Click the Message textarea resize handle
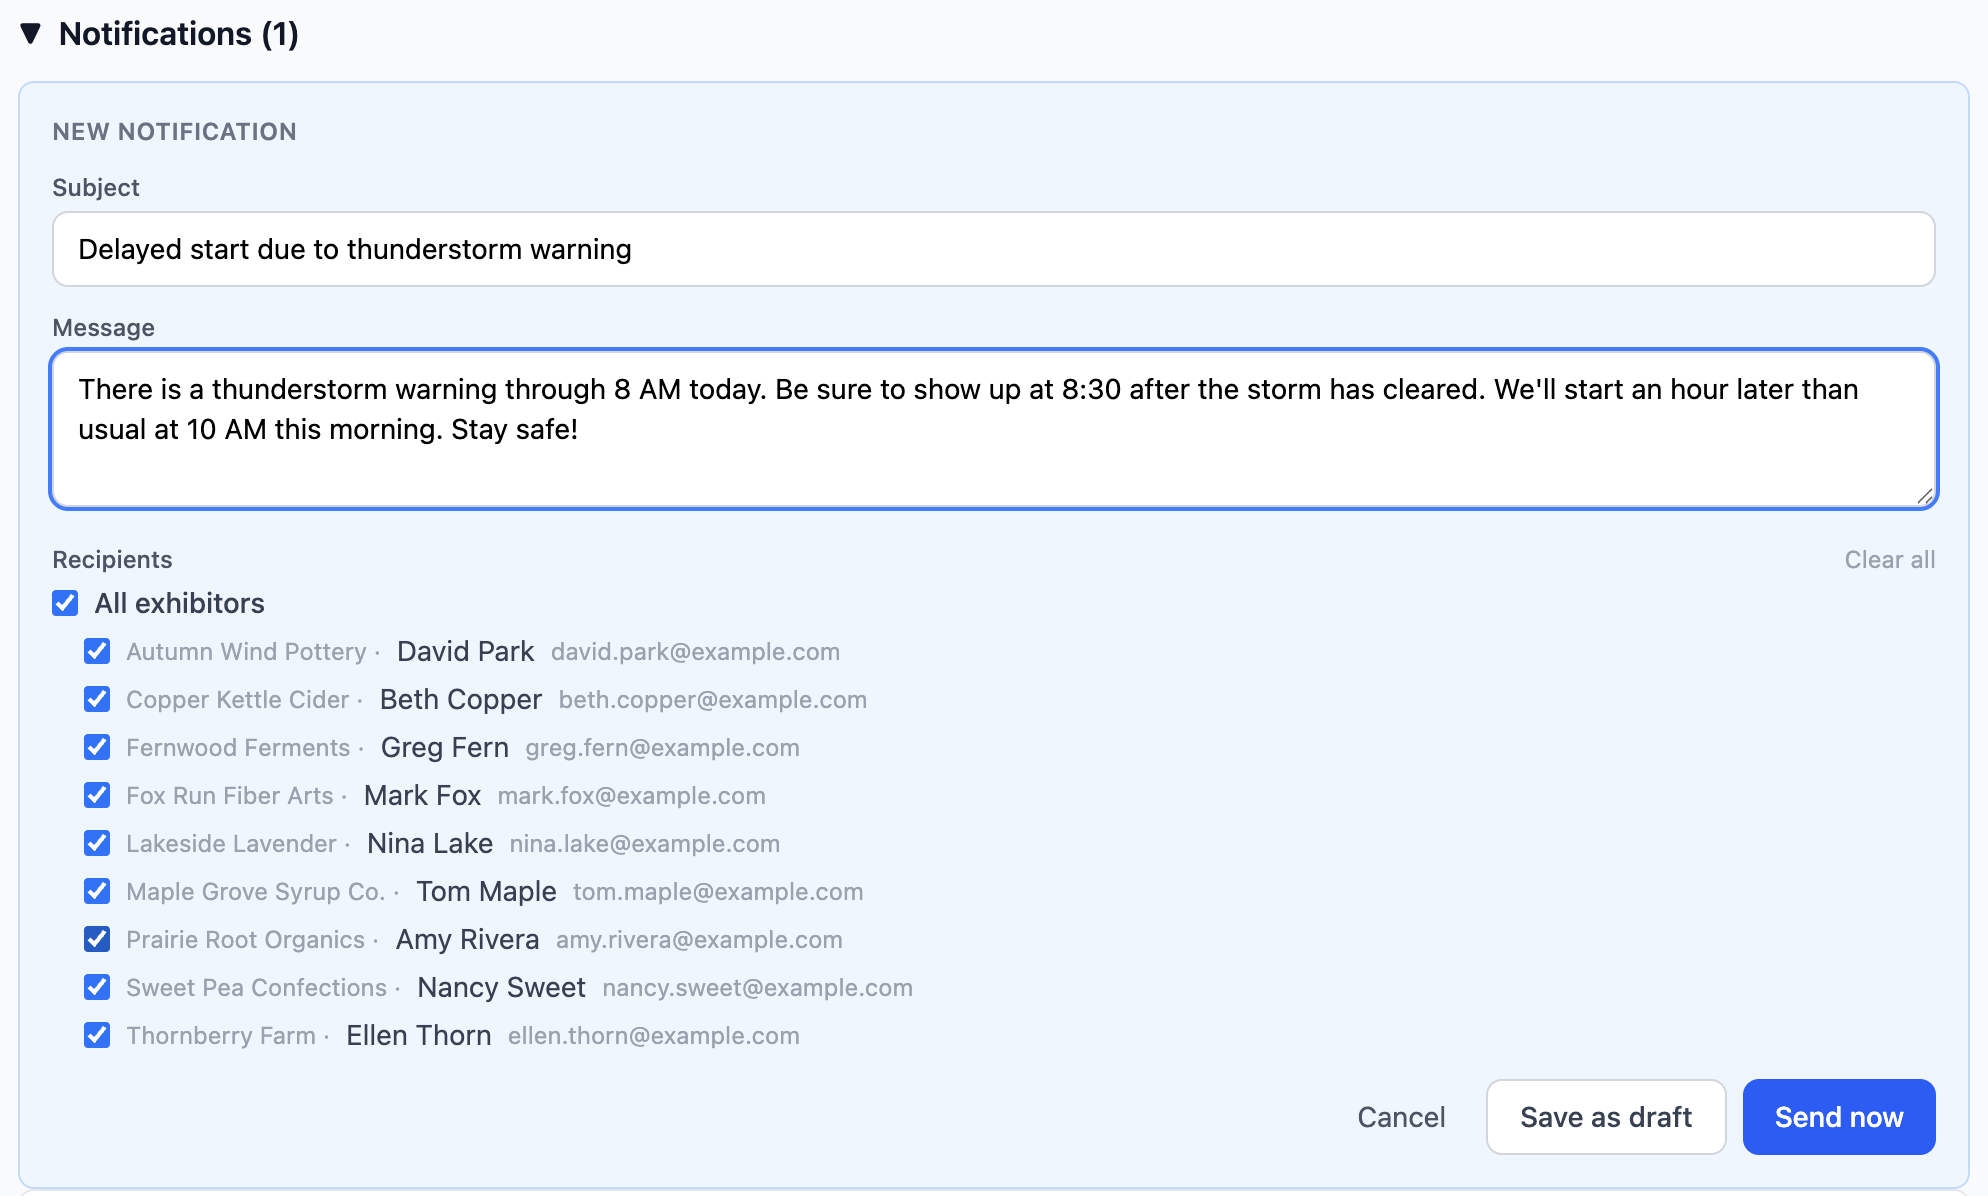The image size is (1988, 1196). click(1924, 496)
